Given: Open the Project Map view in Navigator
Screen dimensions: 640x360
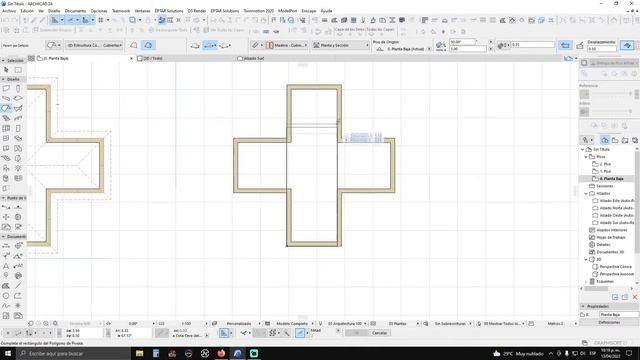Looking at the screenshot, I should pyautogui.click(x=605, y=140).
